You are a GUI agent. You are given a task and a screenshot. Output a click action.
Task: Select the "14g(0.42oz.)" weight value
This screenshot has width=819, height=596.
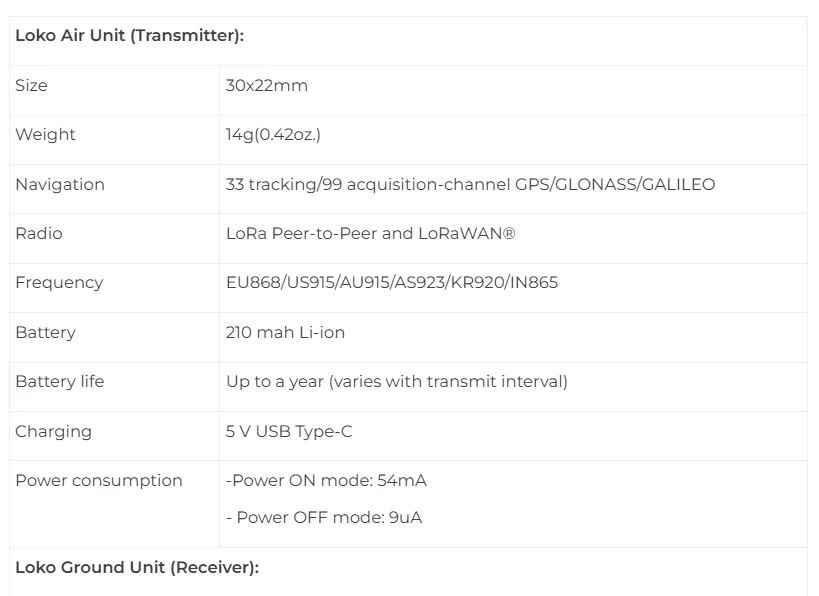click(273, 135)
